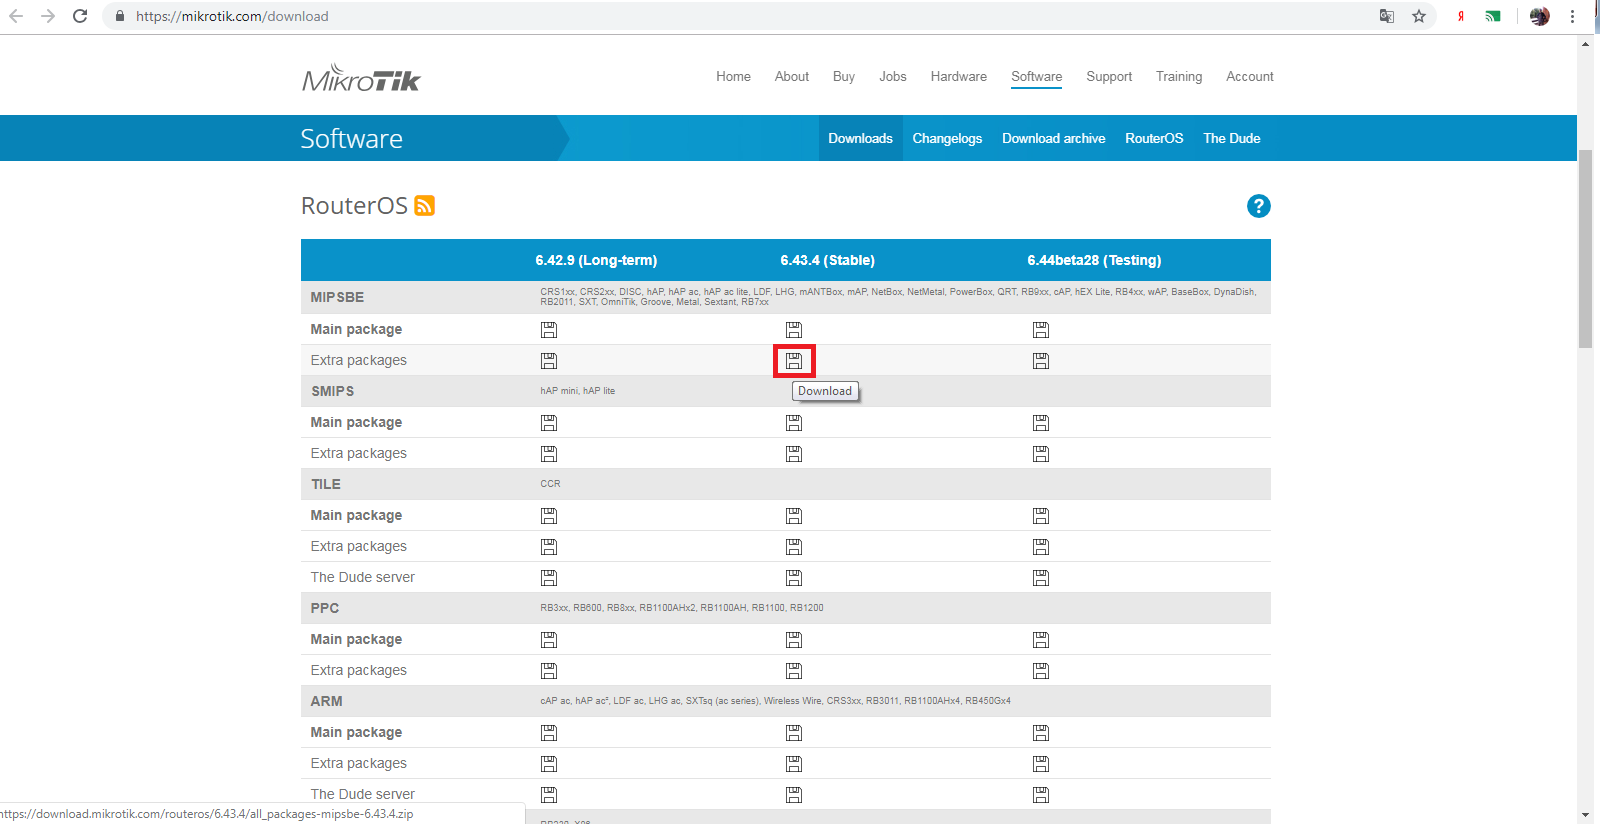Download TILE Dude server Stable version

click(794, 578)
